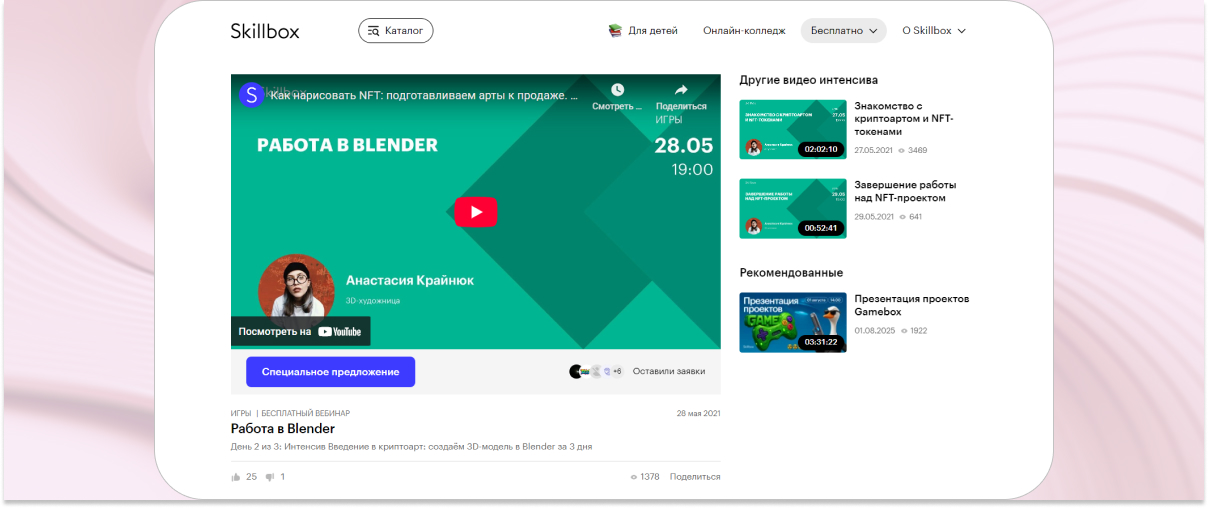Play the YouTube video
1208x508 pixels.
point(475,212)
